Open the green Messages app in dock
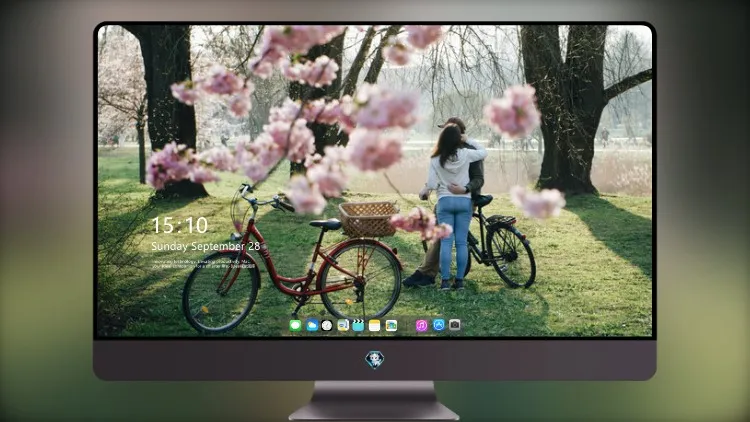Viewport: 750px width, 422px height. 295,325
